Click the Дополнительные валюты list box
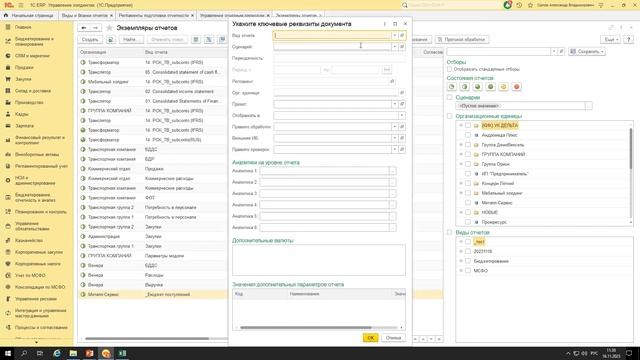The image size is (640, 360). click(x=319, y=260)
